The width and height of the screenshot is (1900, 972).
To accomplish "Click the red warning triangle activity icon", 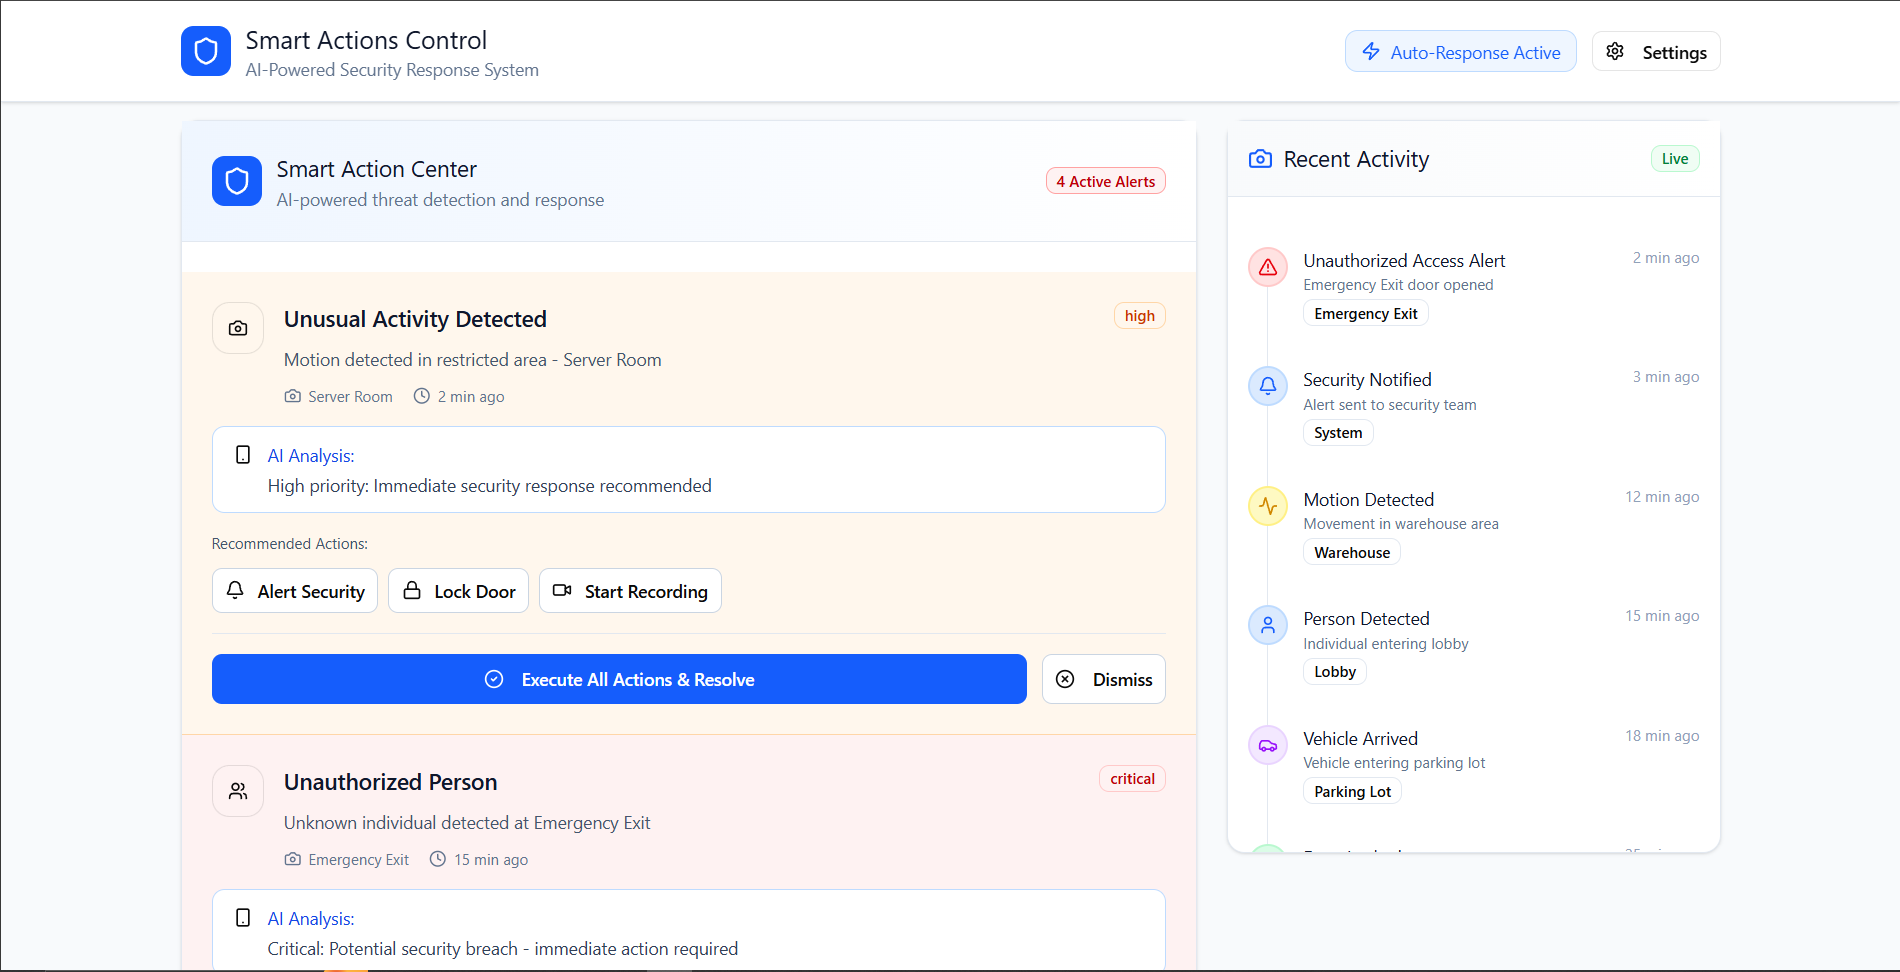I will click(1268, 267).
